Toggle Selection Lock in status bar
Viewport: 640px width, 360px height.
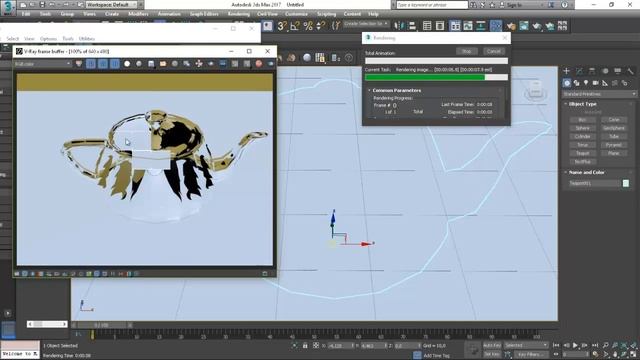(305, 345)
